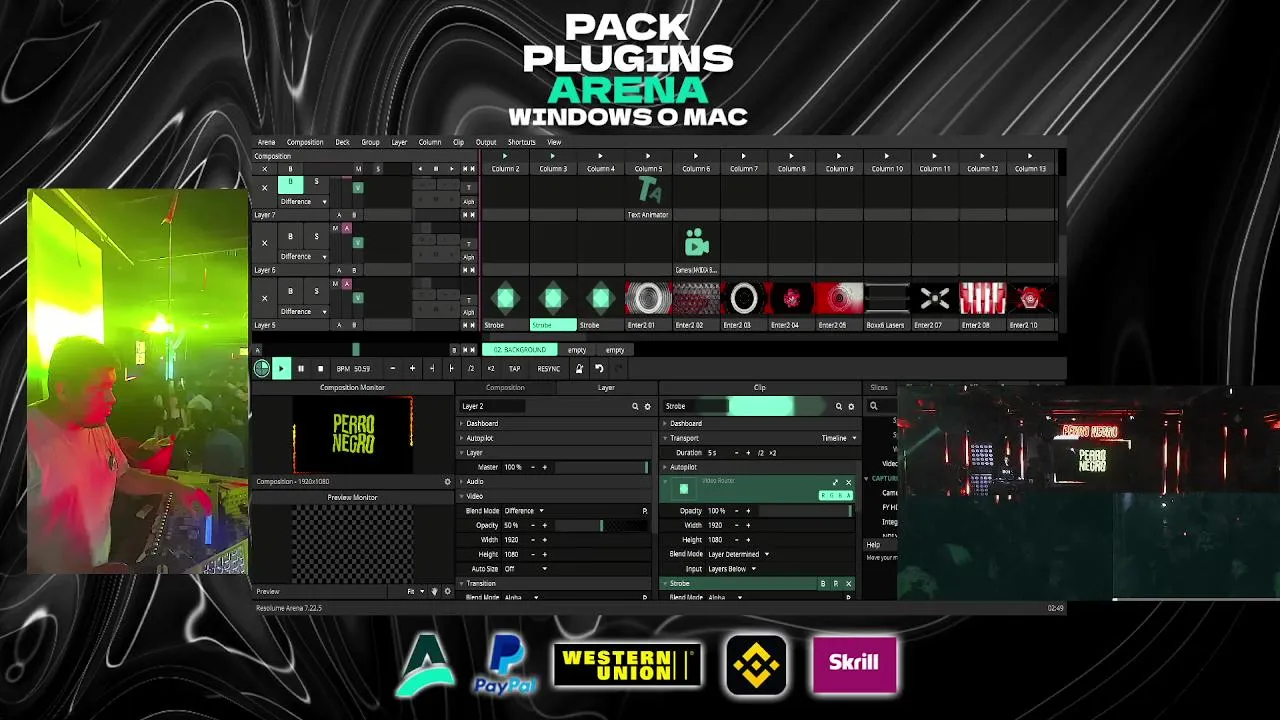
Task: Toggle the metronome icon next to RESYNC
Action: click(579, 369)
